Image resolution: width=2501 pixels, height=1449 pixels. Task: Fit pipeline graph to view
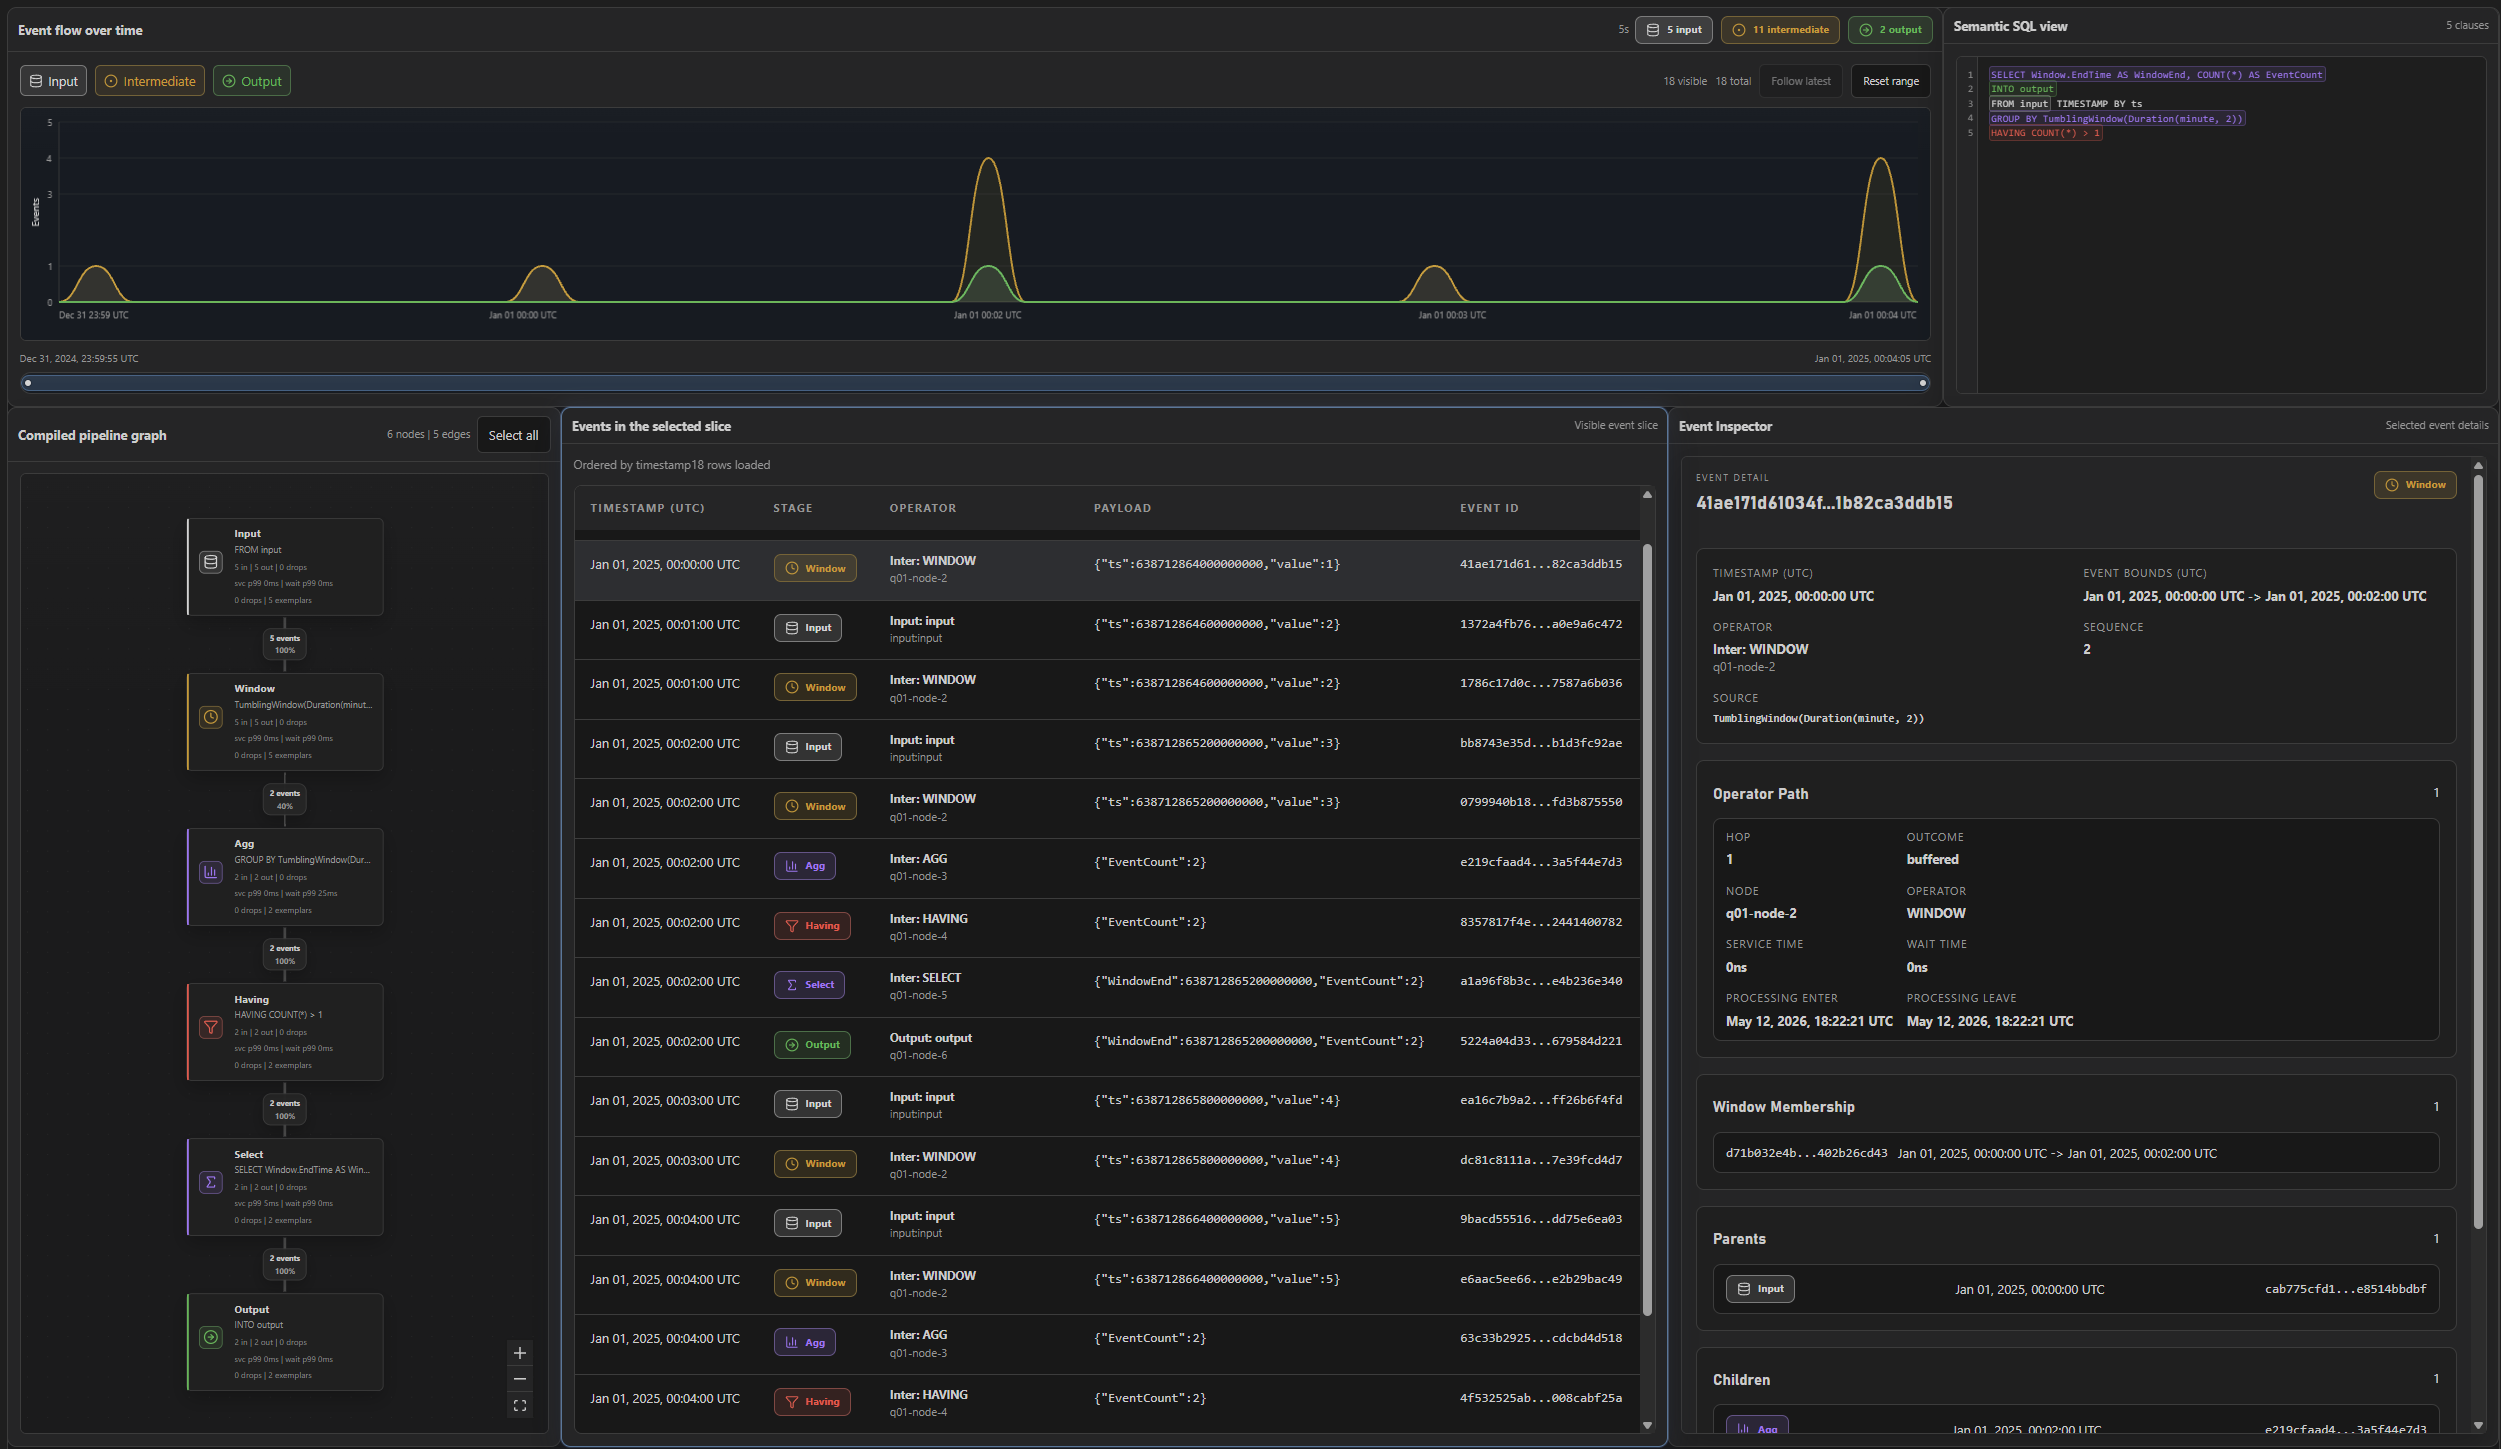(x=520, y=1405)
